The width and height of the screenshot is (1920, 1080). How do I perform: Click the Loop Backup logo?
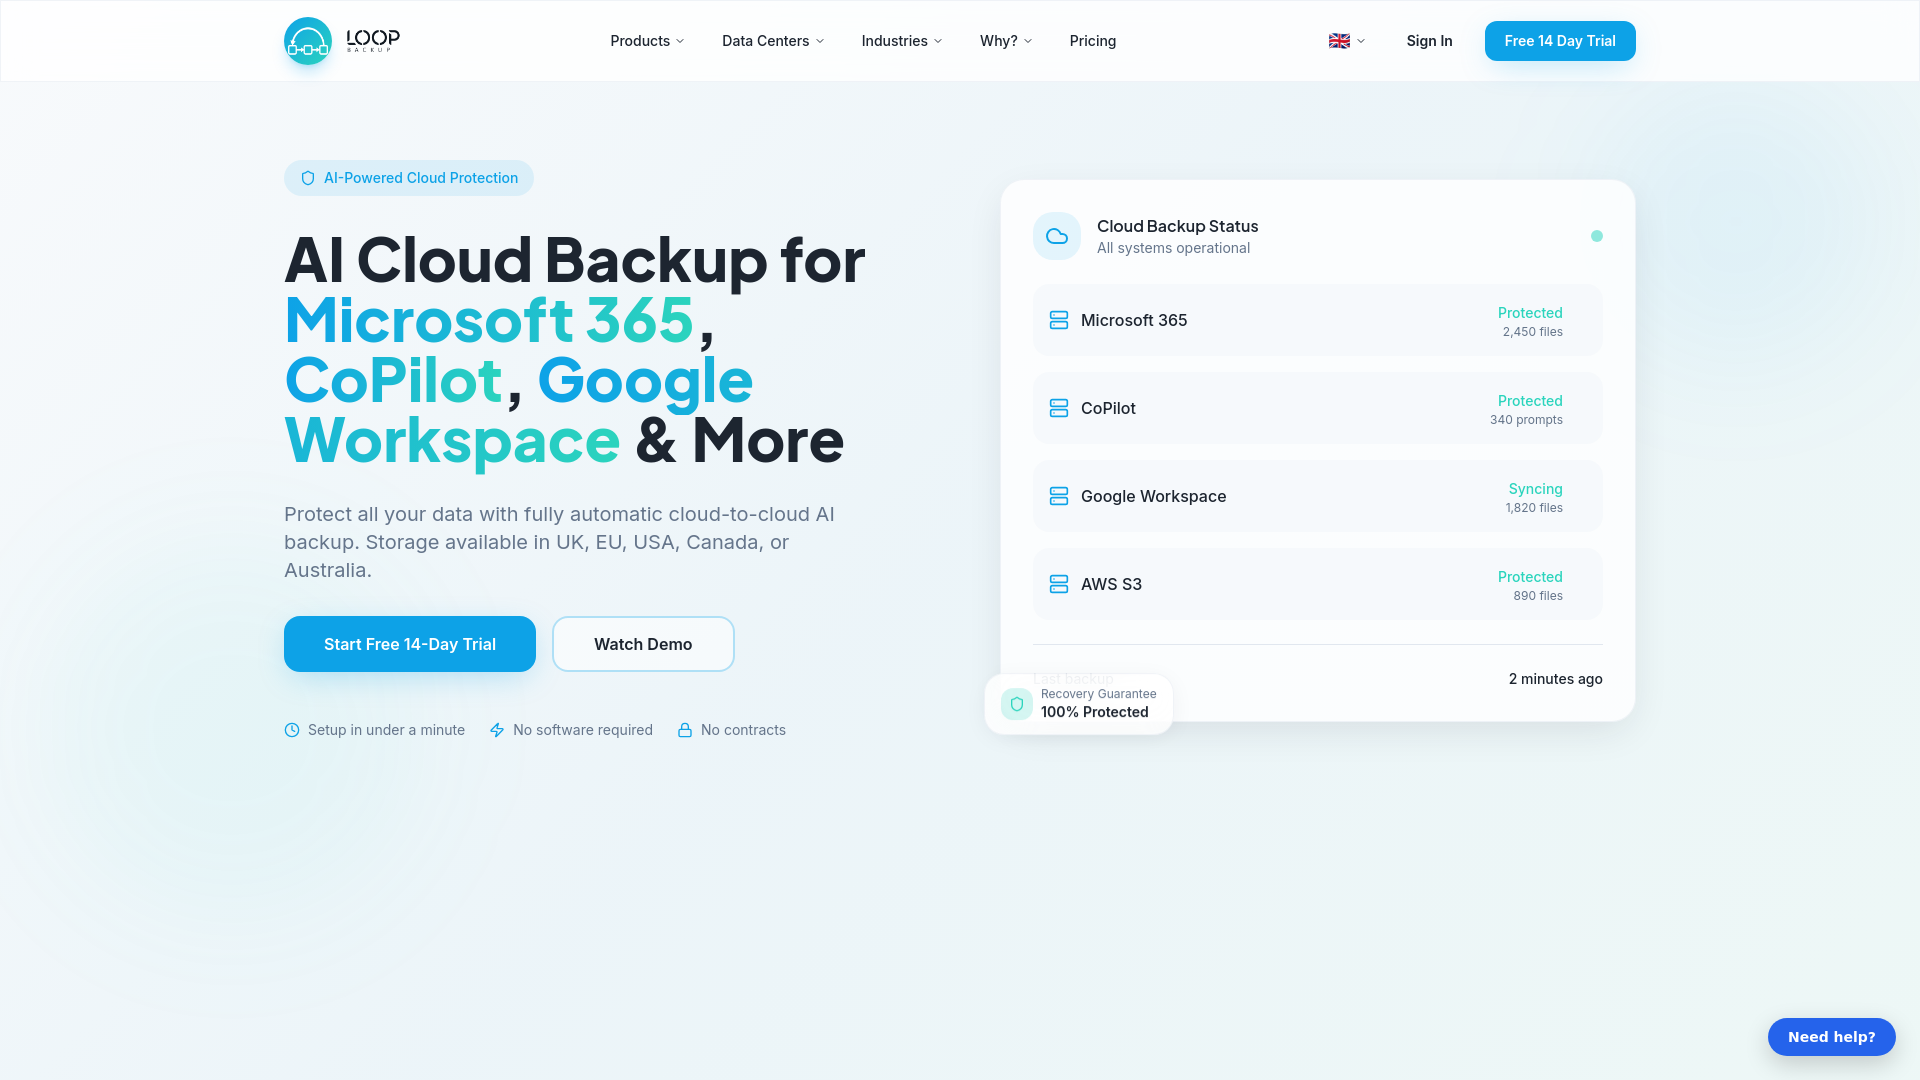(342, 41)
